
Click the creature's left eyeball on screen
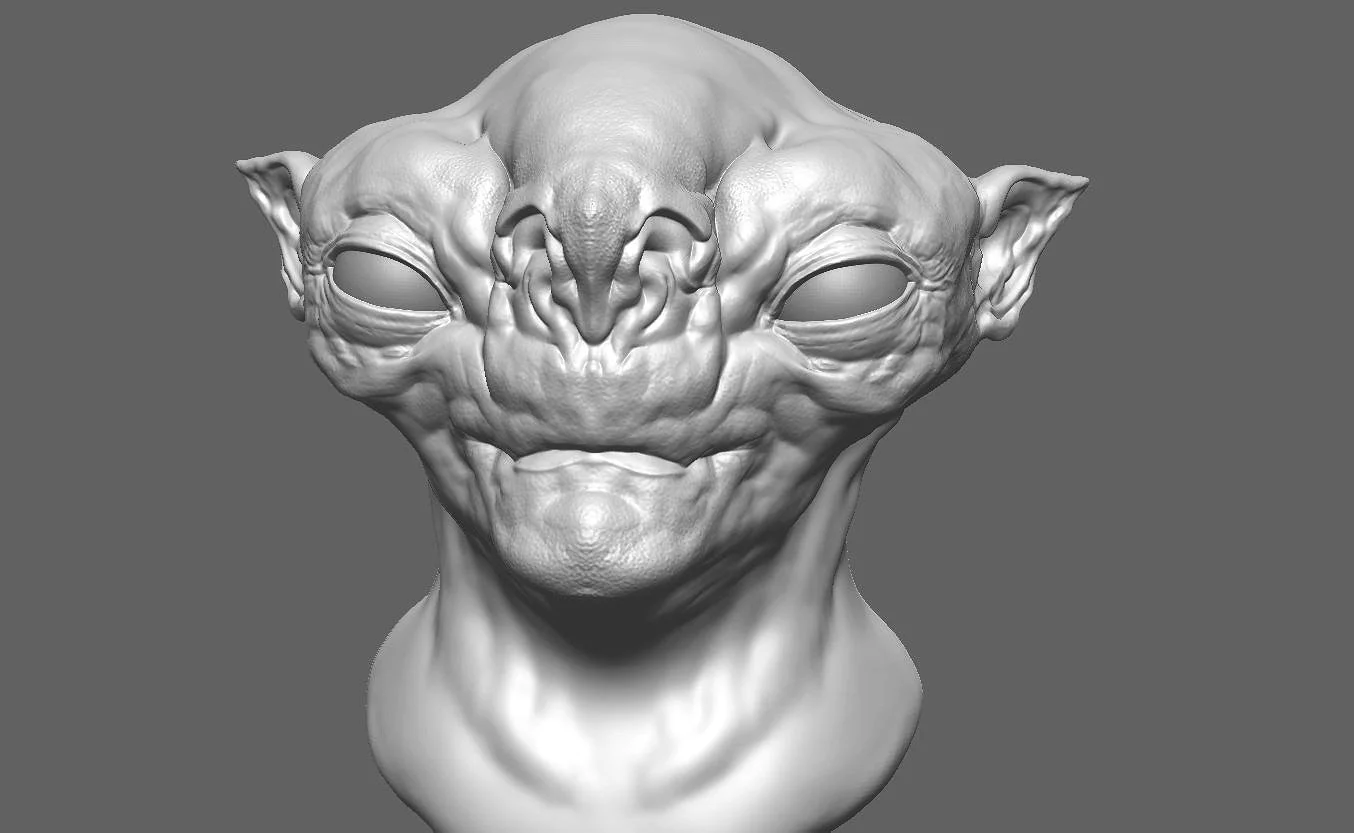[x=387, y=281]
